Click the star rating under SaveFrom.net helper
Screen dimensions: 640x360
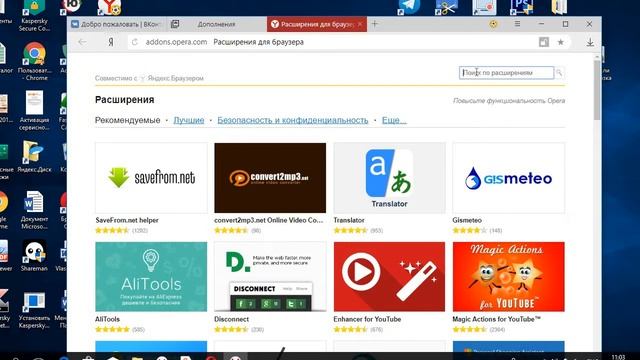(112, 231)
